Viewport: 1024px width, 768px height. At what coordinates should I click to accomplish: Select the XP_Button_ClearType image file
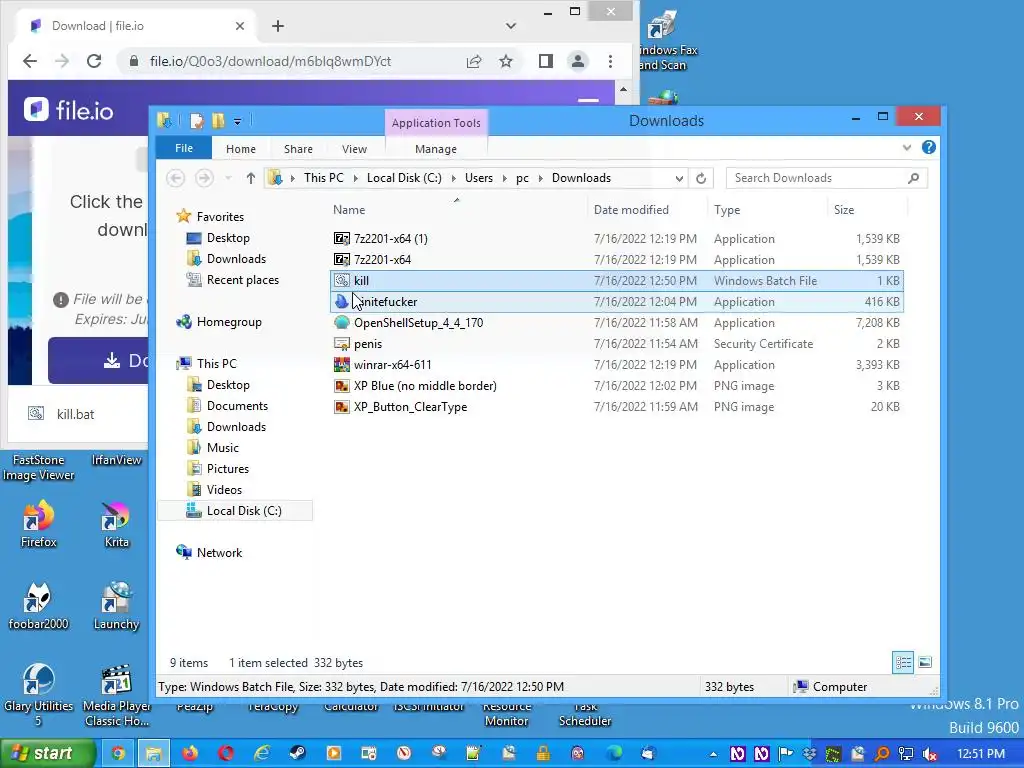[616, 406]
